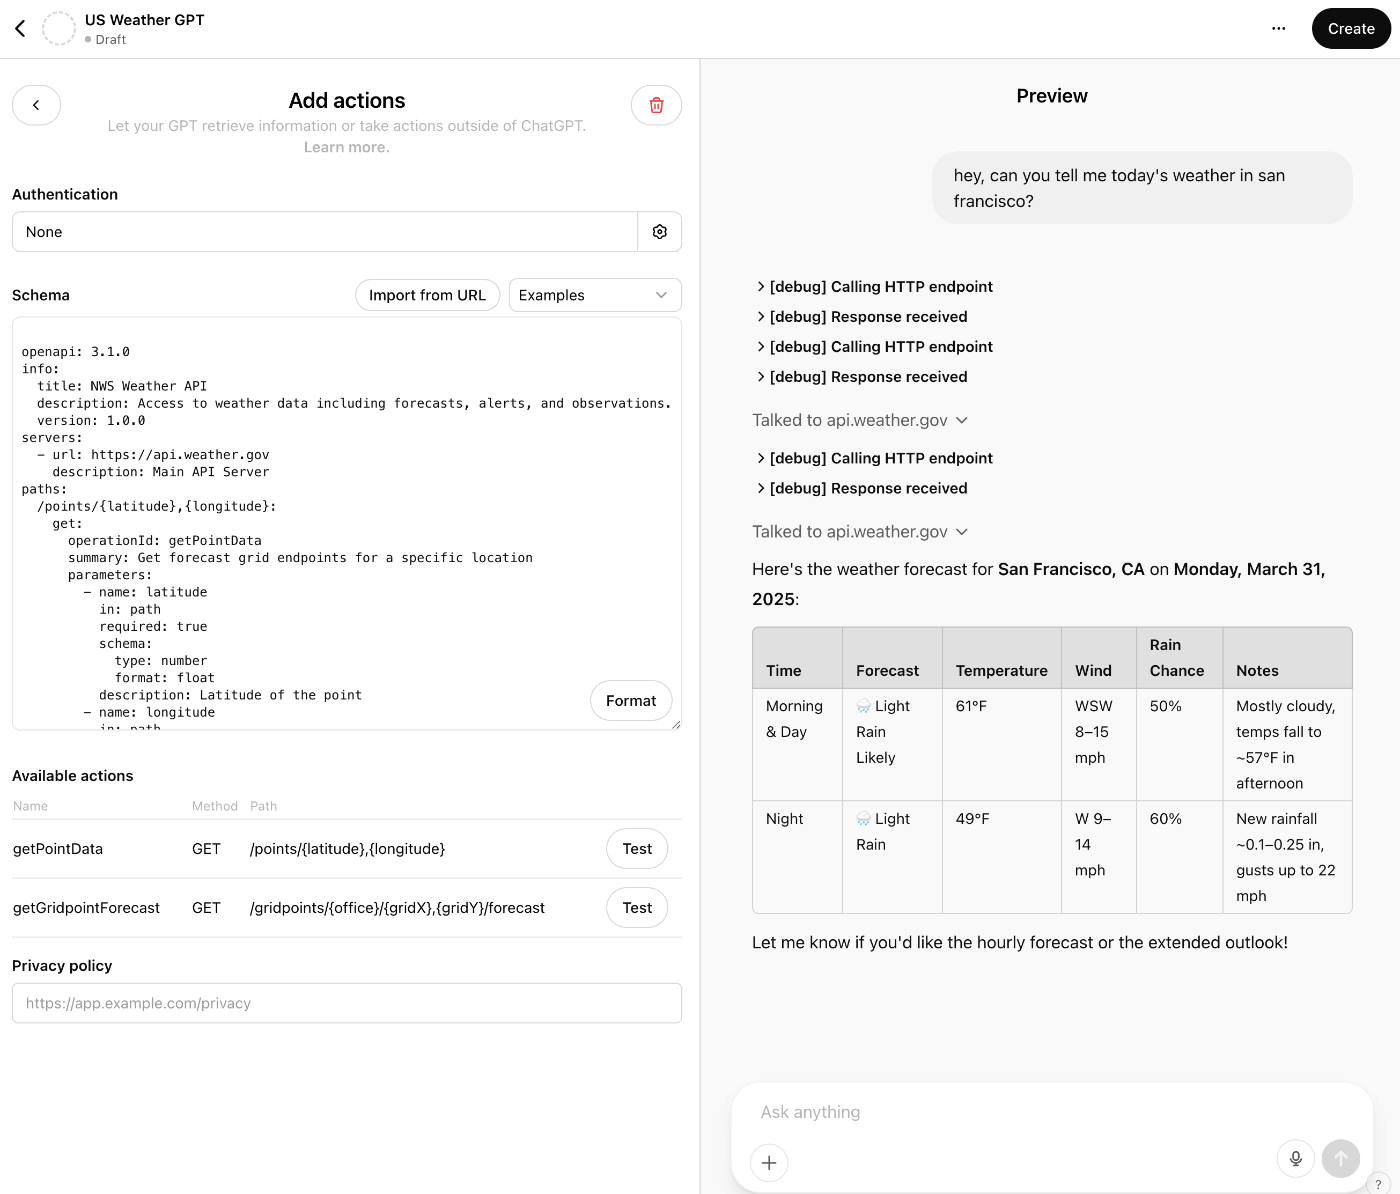Click the plus attach icon in the composer
The width and height of the screenshot is (1400, 1194).
click(x=769, y=1162)
